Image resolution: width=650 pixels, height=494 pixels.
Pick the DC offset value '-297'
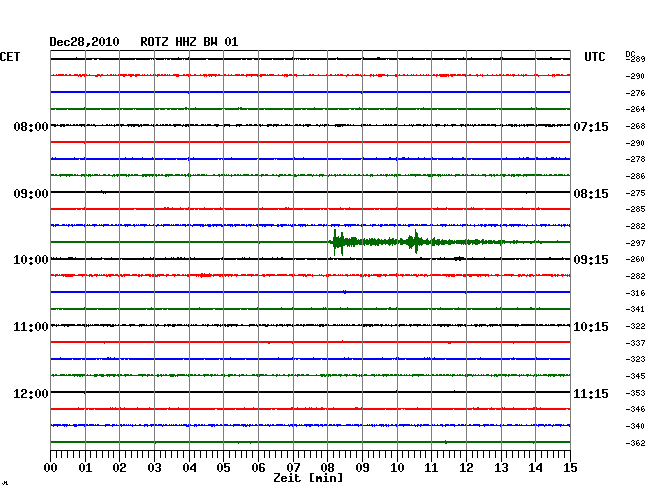pyautogui.click(x=635, y=243)
